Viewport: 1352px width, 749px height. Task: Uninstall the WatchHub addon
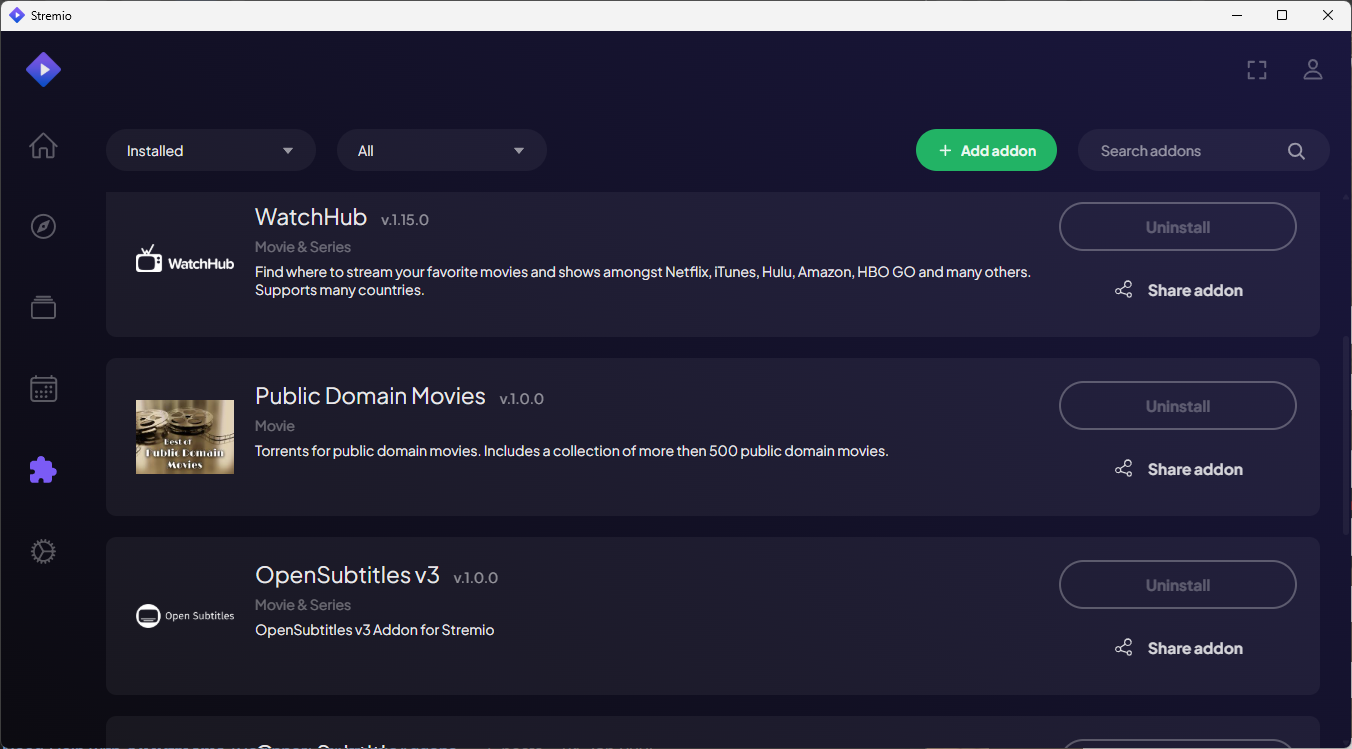pyautogui.click(x=1177, y=227)
